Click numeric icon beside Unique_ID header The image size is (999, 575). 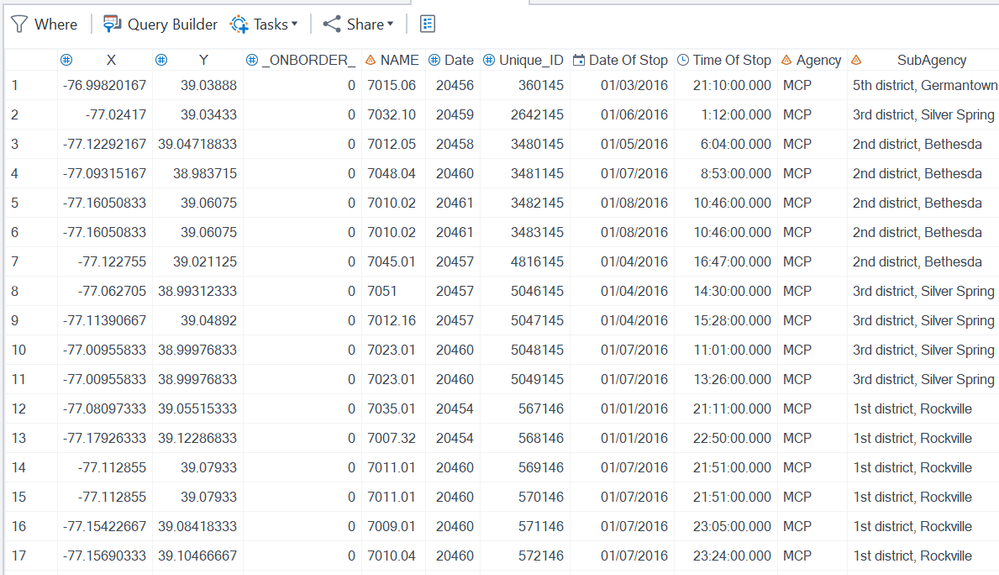(x=489, y=60)
